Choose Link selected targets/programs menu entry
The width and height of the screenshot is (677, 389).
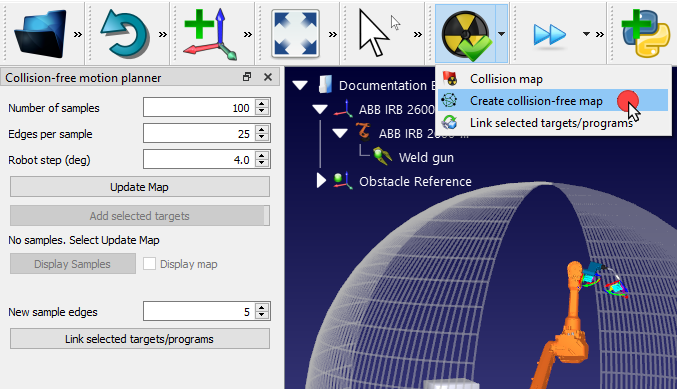(x=553, y=123)
